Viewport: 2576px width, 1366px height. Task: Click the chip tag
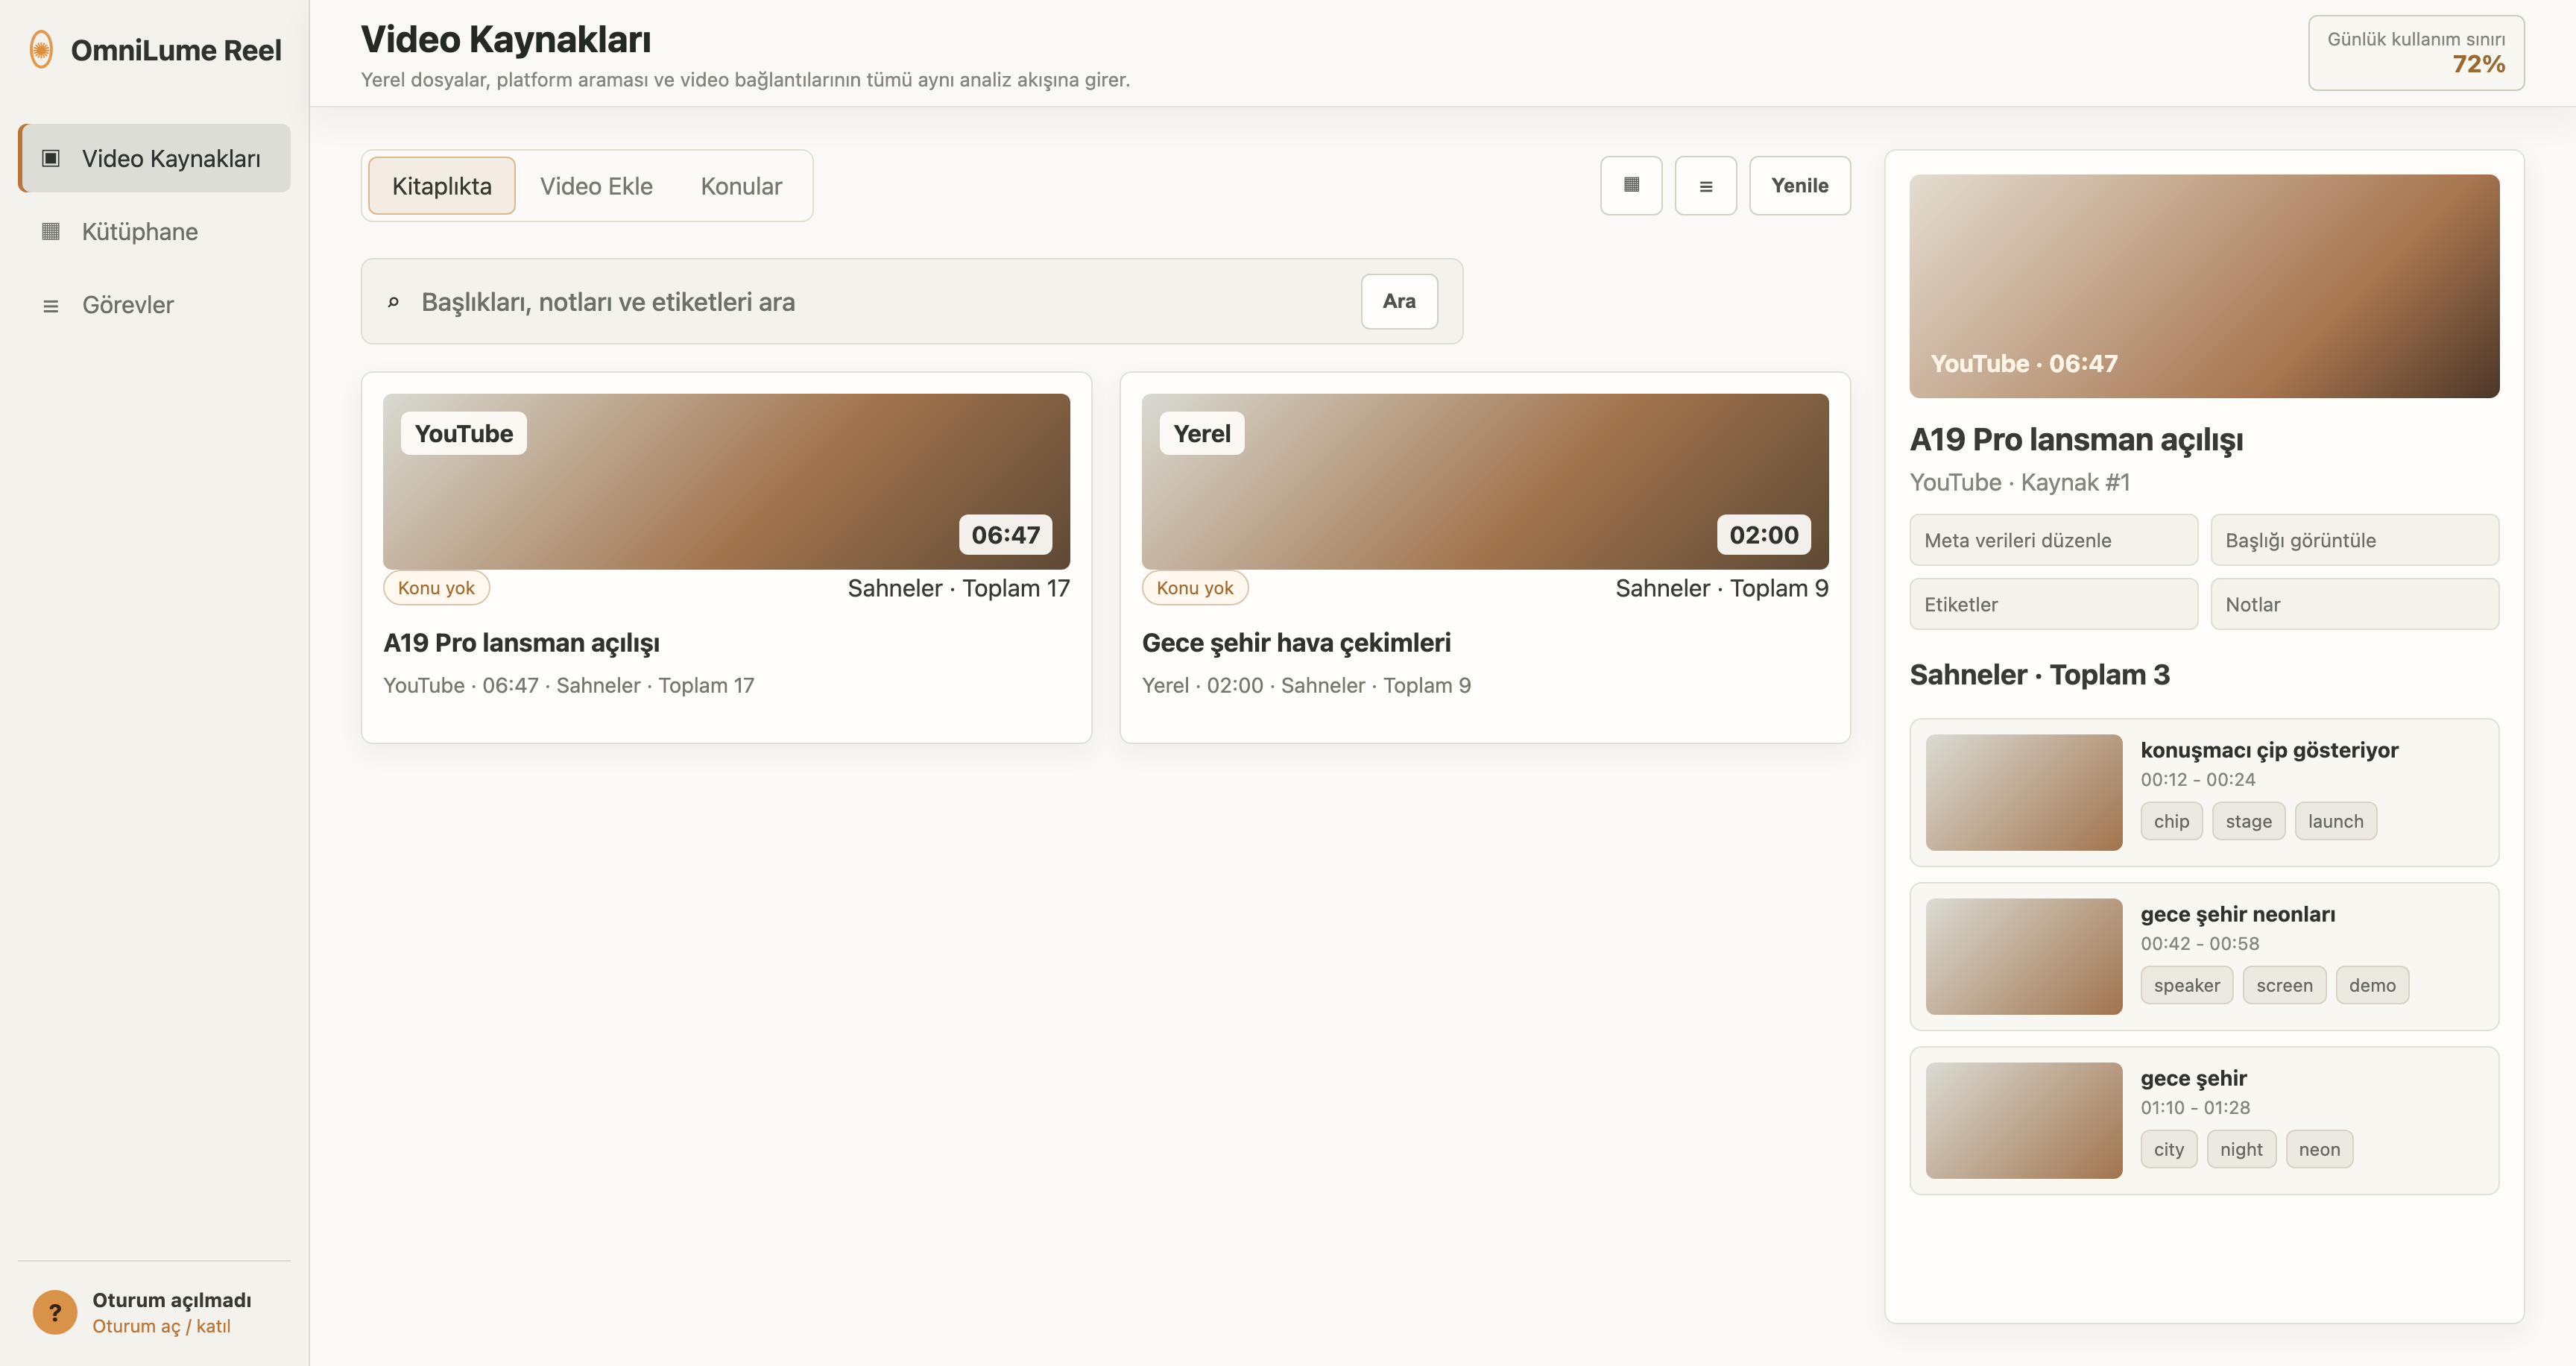[2171, 821]
